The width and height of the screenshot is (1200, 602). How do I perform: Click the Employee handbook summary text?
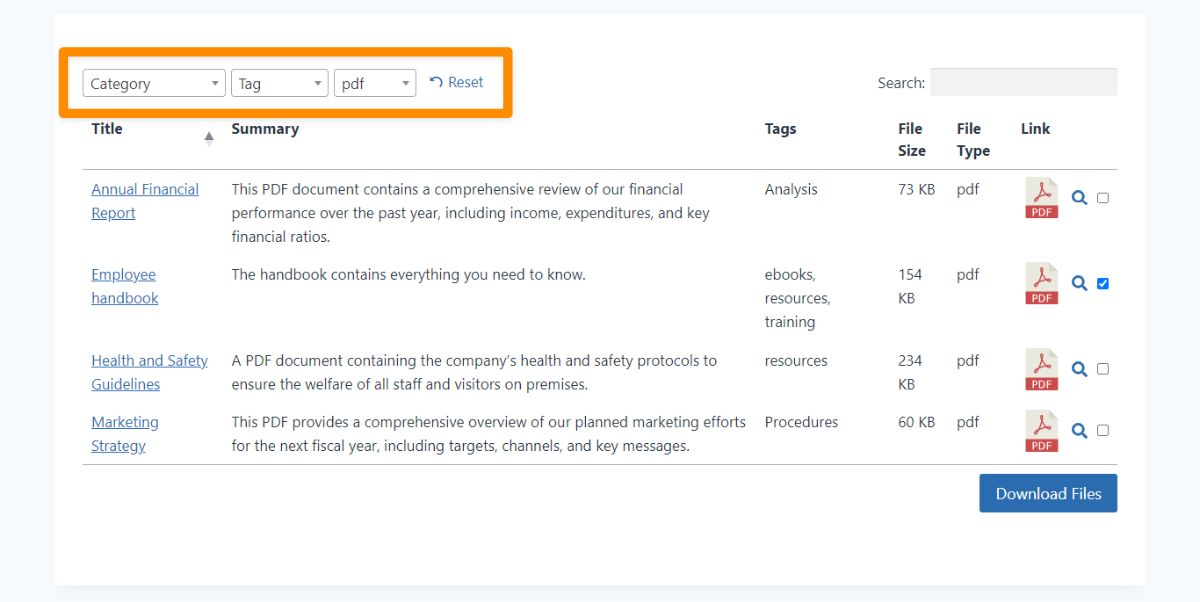[x=408, y=274]
